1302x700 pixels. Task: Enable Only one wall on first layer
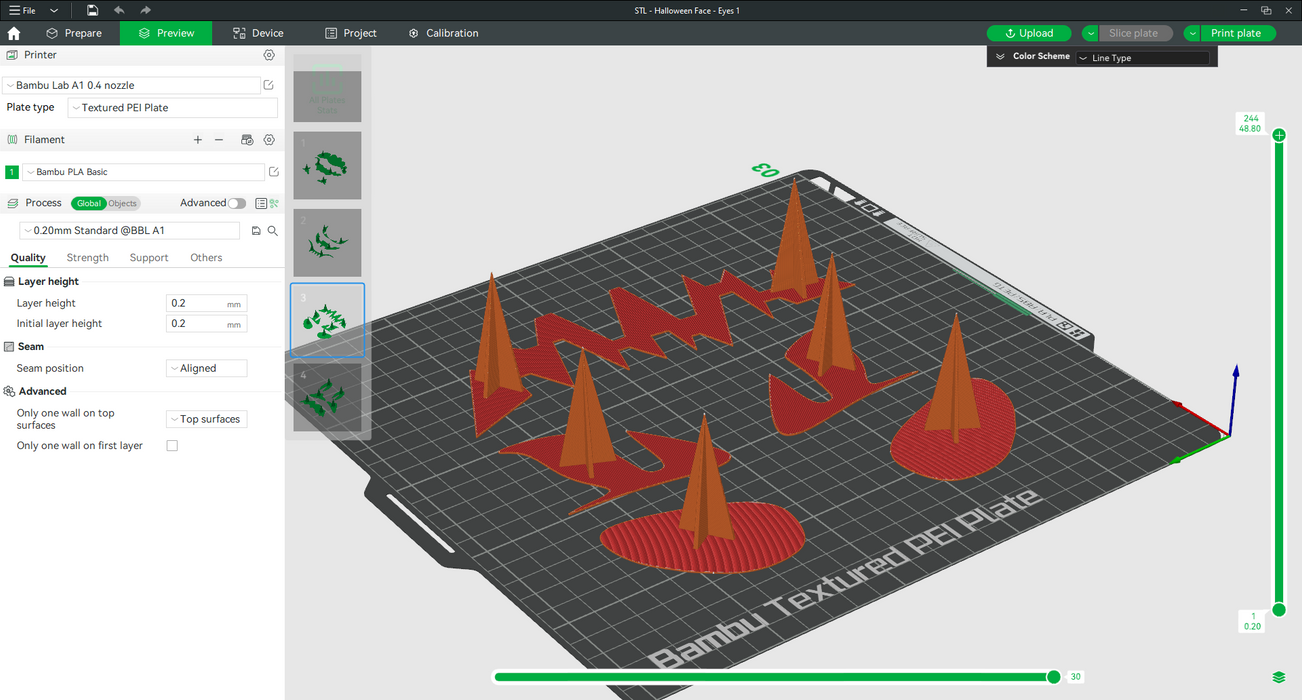(172, 446)
